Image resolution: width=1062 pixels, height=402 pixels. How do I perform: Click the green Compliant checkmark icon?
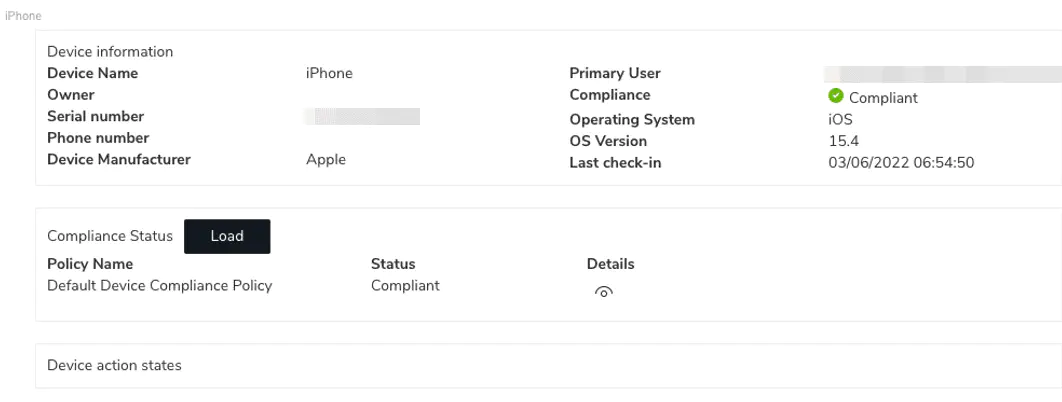[x=836, y=97]
